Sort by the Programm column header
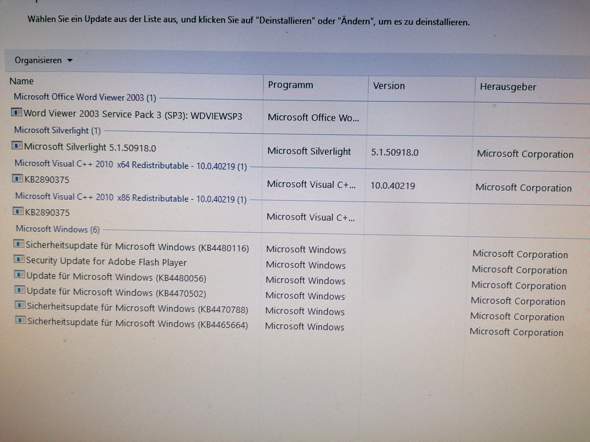 tap(290, 85)
